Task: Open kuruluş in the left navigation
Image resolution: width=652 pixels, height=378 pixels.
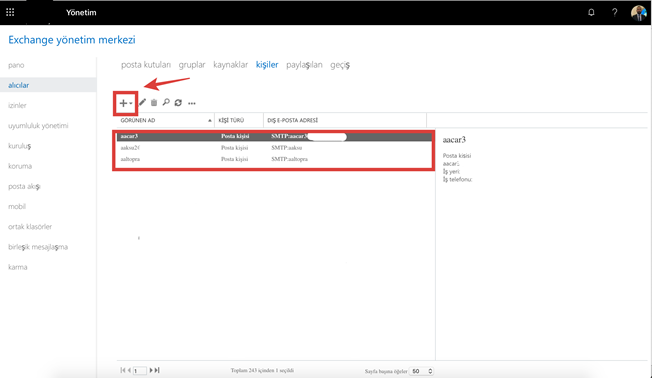Action: [x=20, y=146]
